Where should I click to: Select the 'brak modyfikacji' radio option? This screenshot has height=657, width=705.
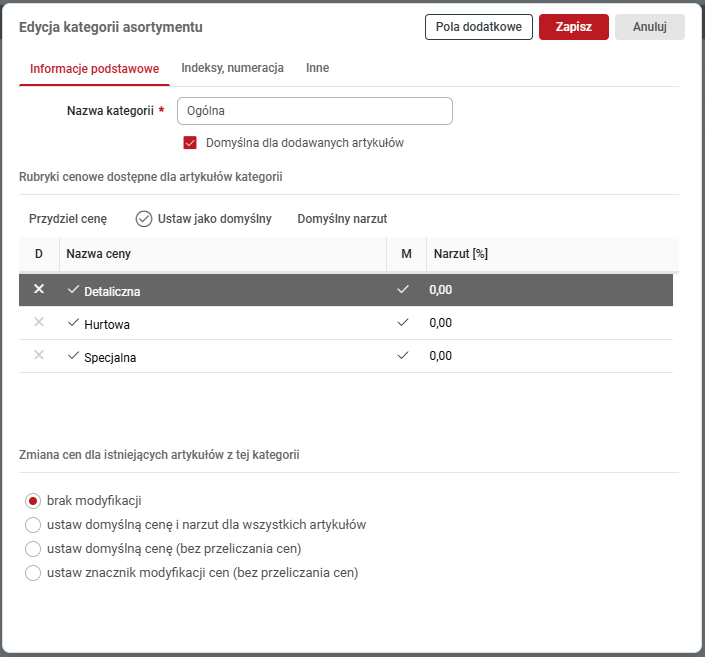pos(33,501)
